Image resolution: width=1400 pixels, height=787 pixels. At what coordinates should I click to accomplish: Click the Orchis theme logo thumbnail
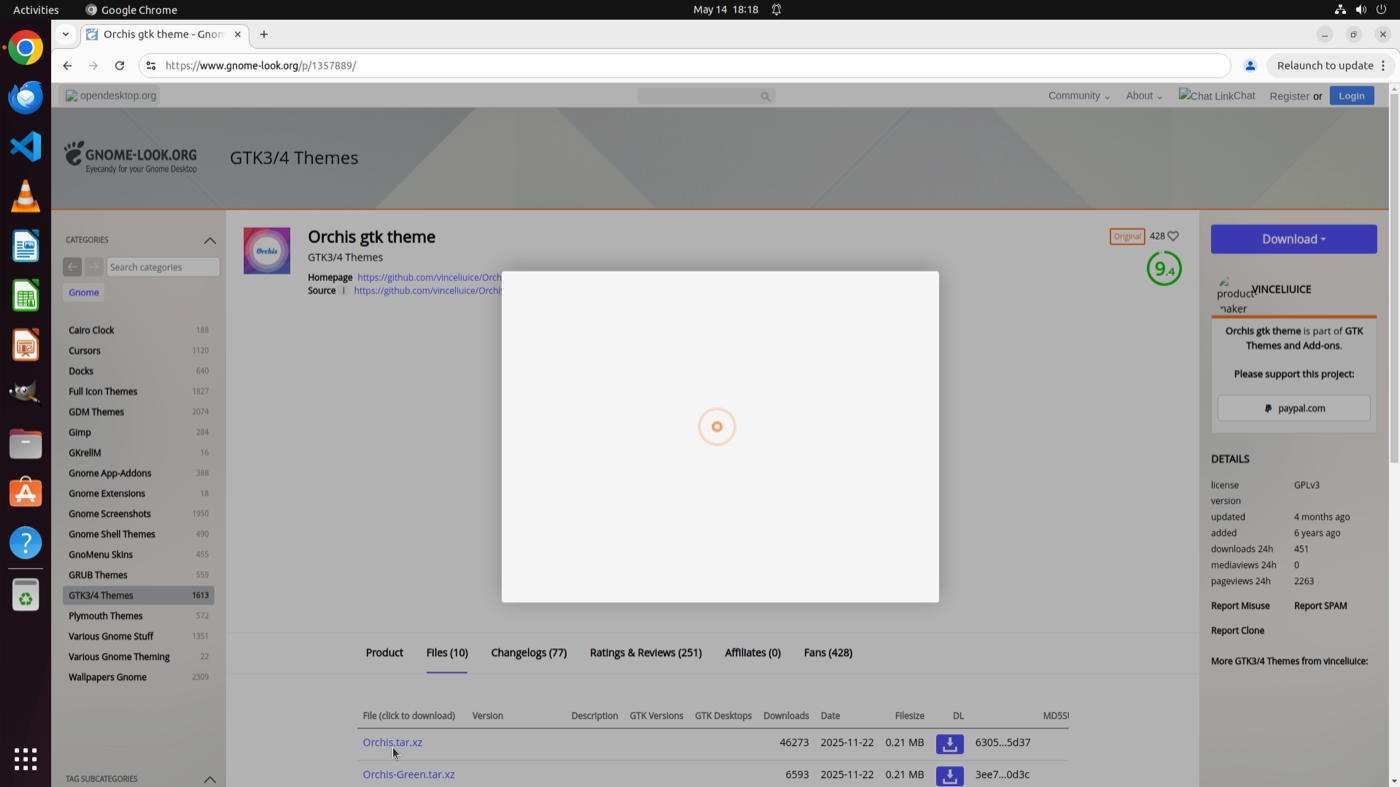267,250
